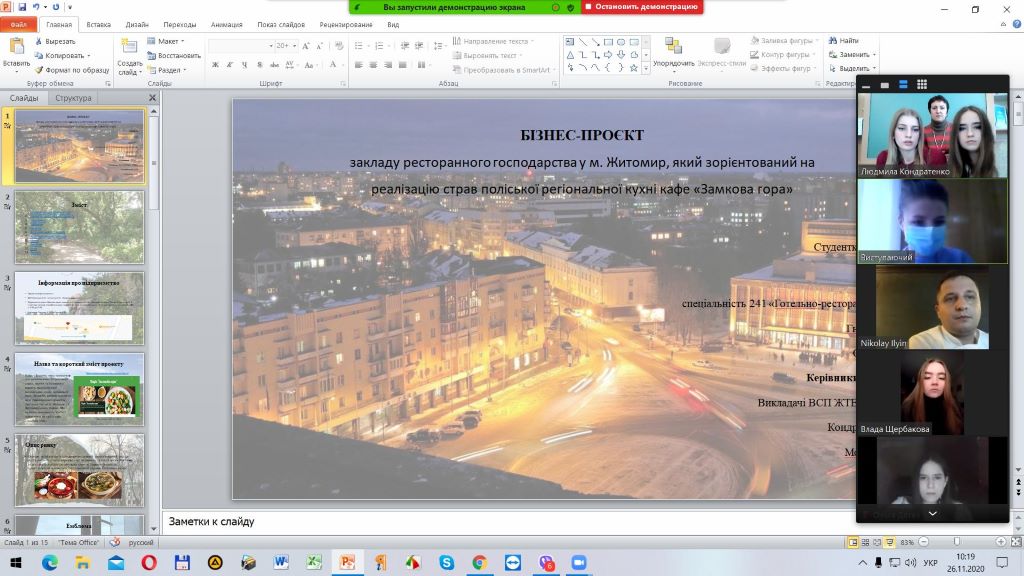Image resolution: width=1024 pixels, height=576 pixels.
Task: Click Find (Найти) in the editing group
Action: click(844, 40)
